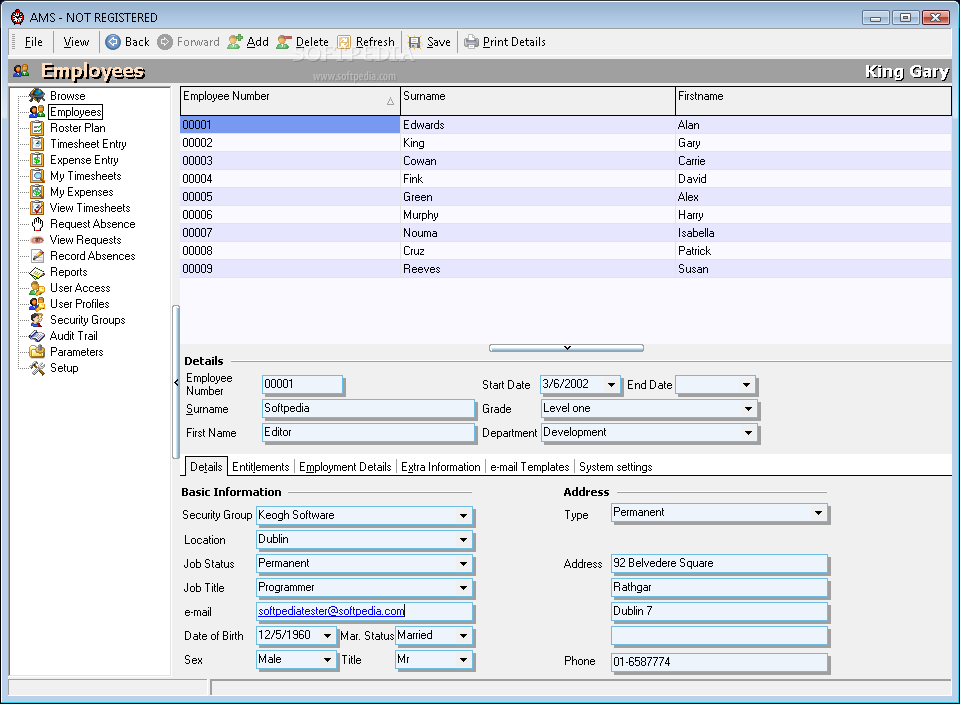Open the Sex dropdown
This screenshot has width=960, height=704.
[x=328, y=659]
